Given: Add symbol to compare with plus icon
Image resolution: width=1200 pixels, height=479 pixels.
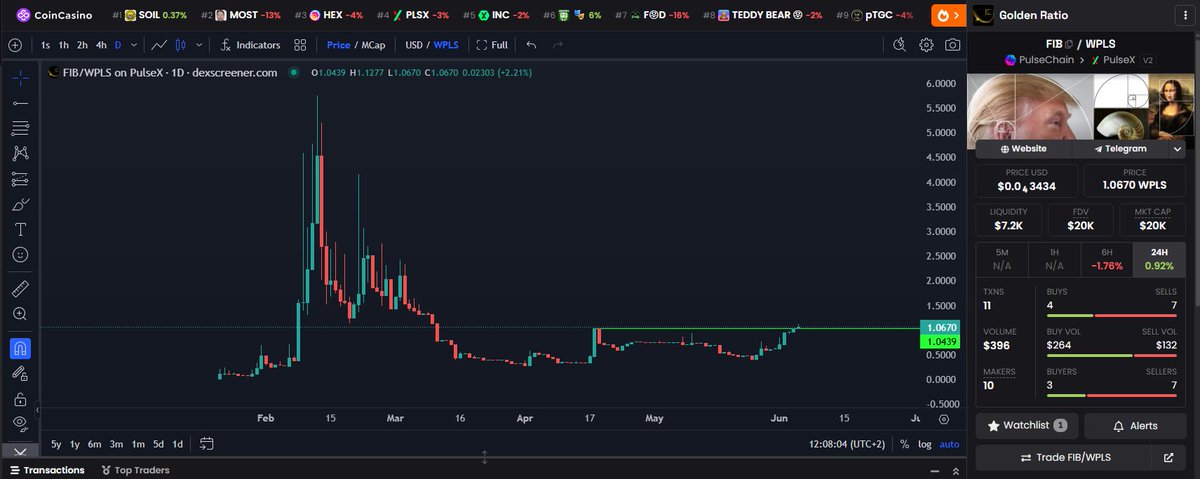Looking at the screenshot, I should (15, 45).
